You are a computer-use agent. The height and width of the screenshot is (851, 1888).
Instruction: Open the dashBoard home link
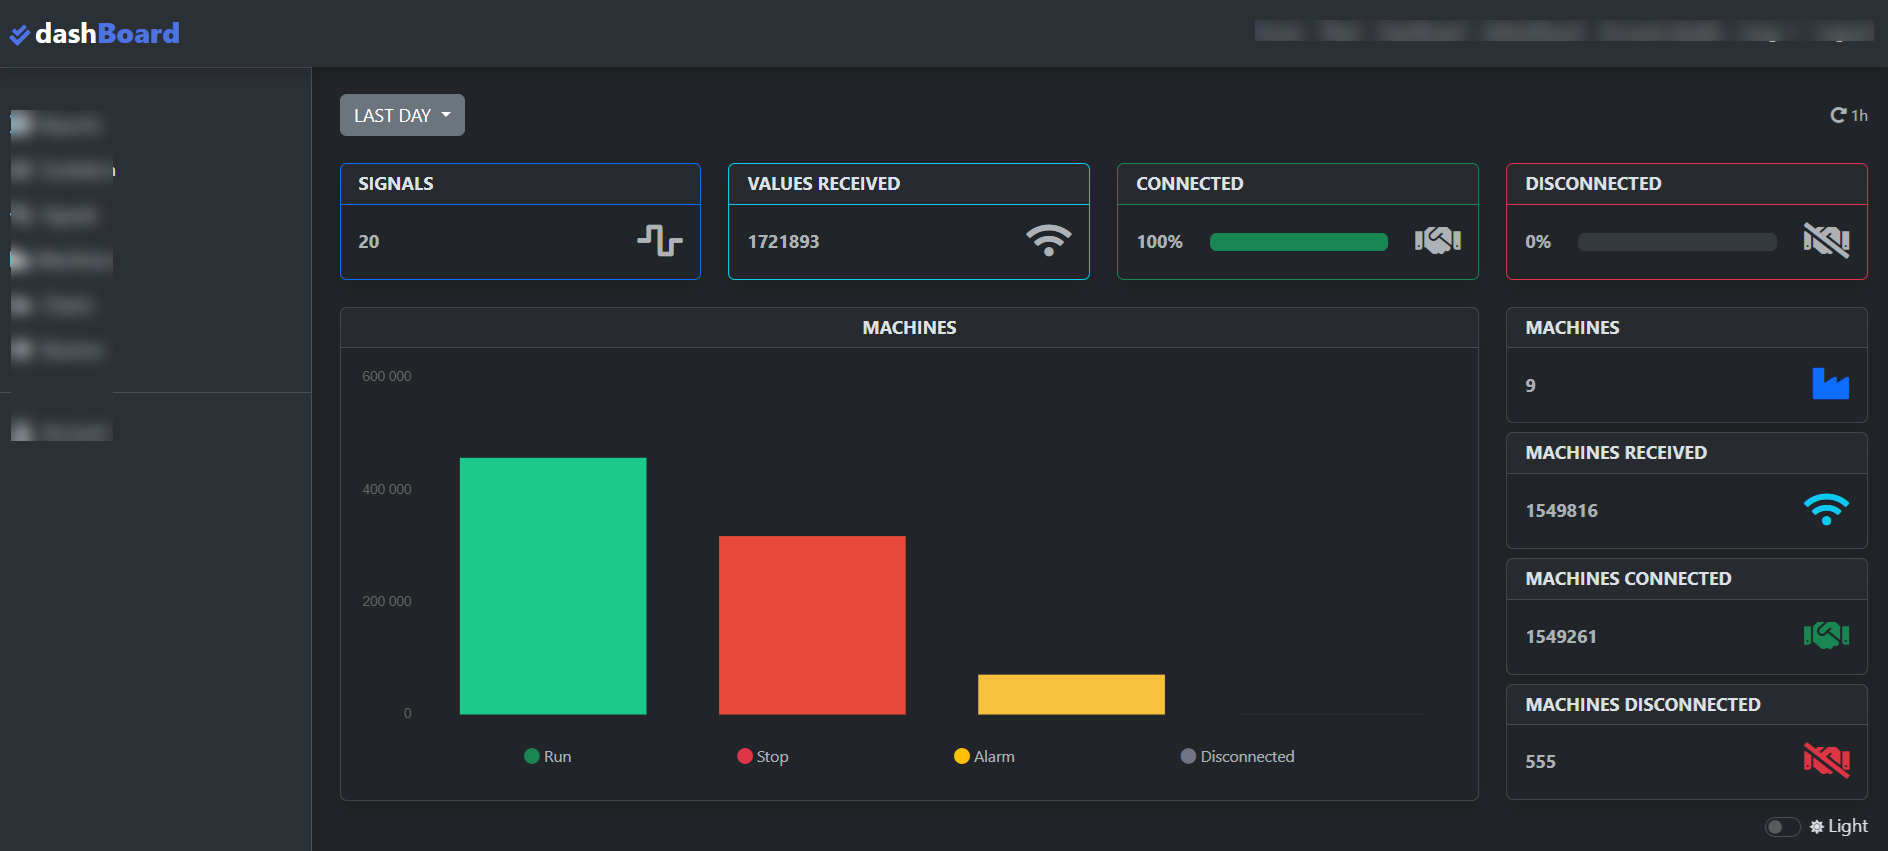point(95,34)
